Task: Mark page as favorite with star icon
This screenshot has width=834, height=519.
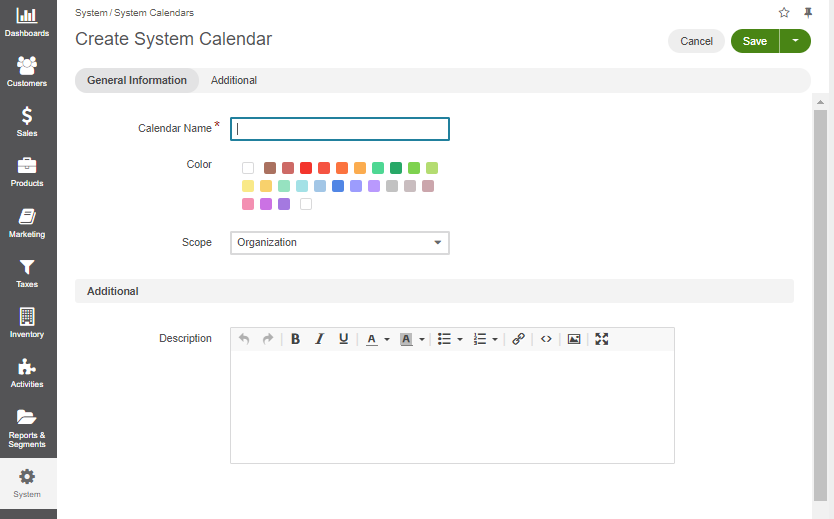Action: coord(784,12)
